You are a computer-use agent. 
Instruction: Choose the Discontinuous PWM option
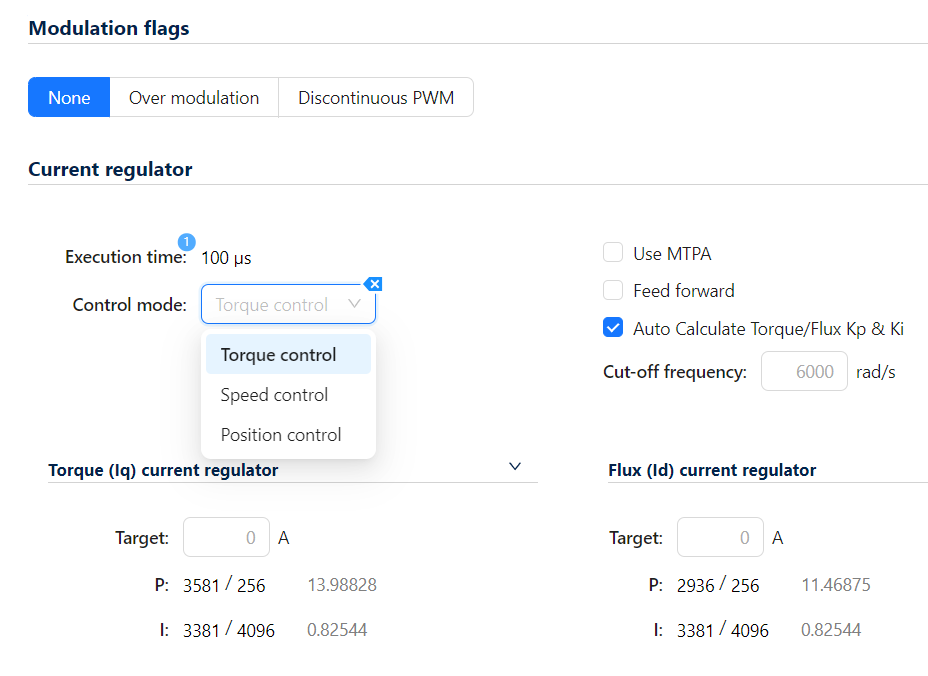(376, 98)
